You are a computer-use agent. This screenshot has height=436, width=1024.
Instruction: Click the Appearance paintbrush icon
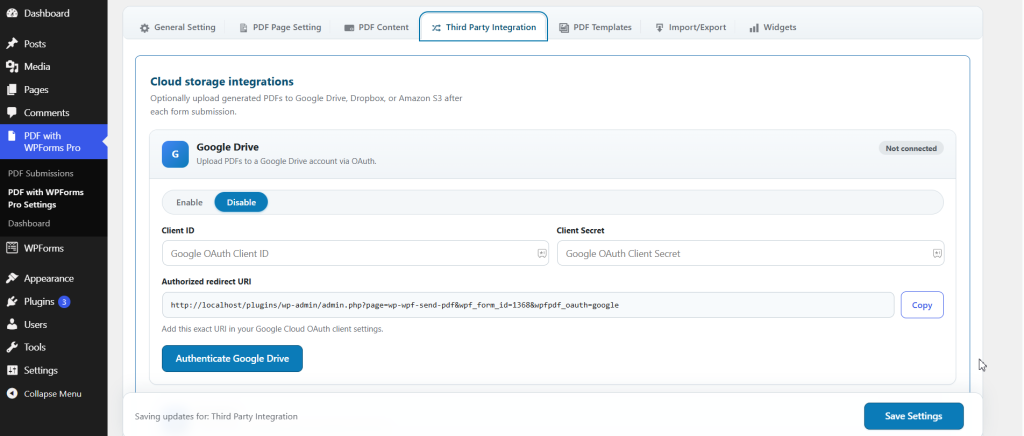(x=12, y=278)
